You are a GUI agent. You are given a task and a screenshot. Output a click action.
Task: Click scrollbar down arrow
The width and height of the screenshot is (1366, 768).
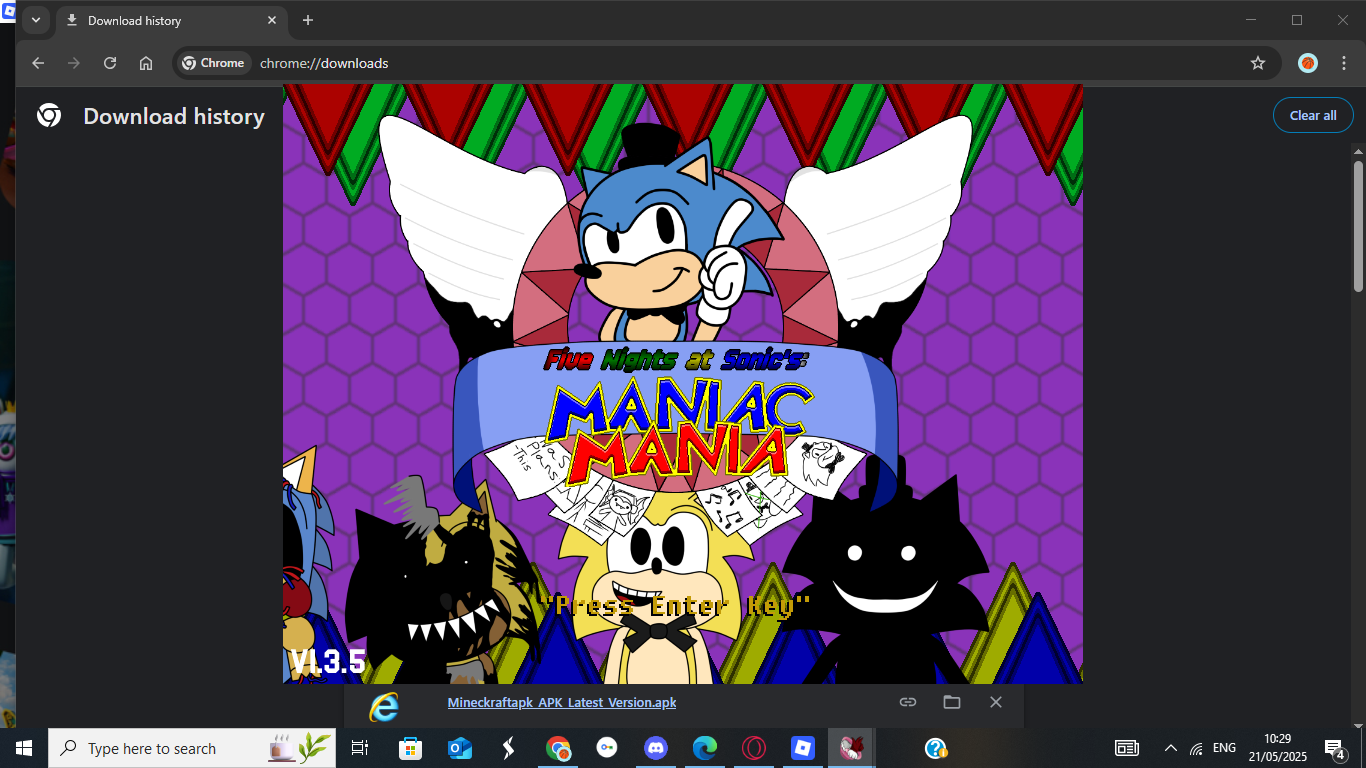[1358, 725]
